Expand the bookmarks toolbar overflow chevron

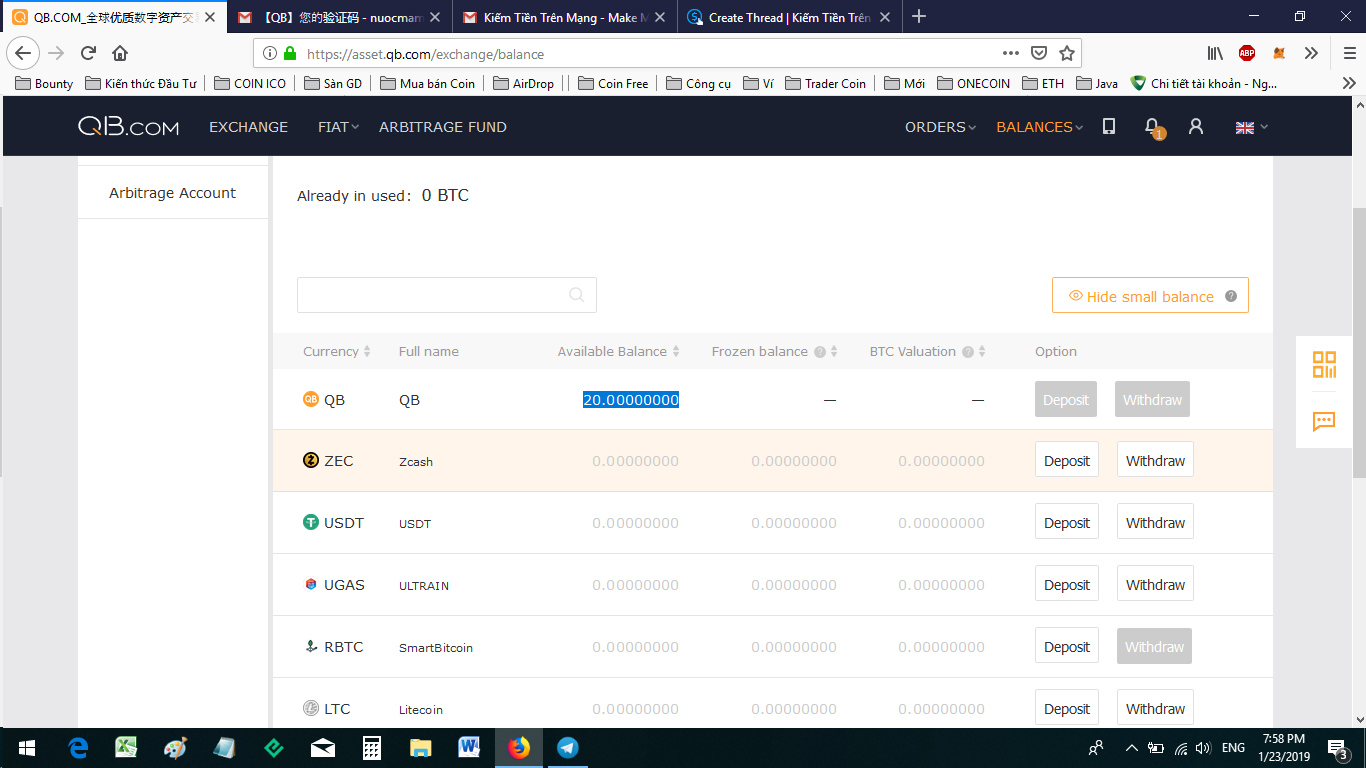[x=1349, y=83]
